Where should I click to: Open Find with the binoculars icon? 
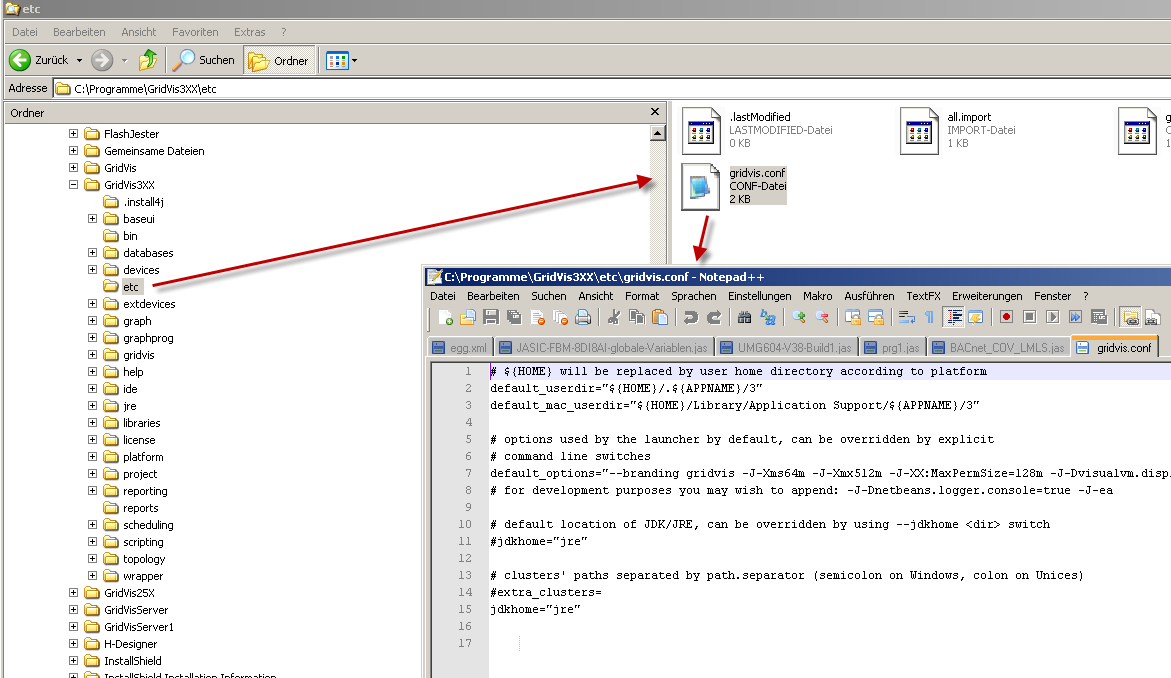tap(744, 318)
